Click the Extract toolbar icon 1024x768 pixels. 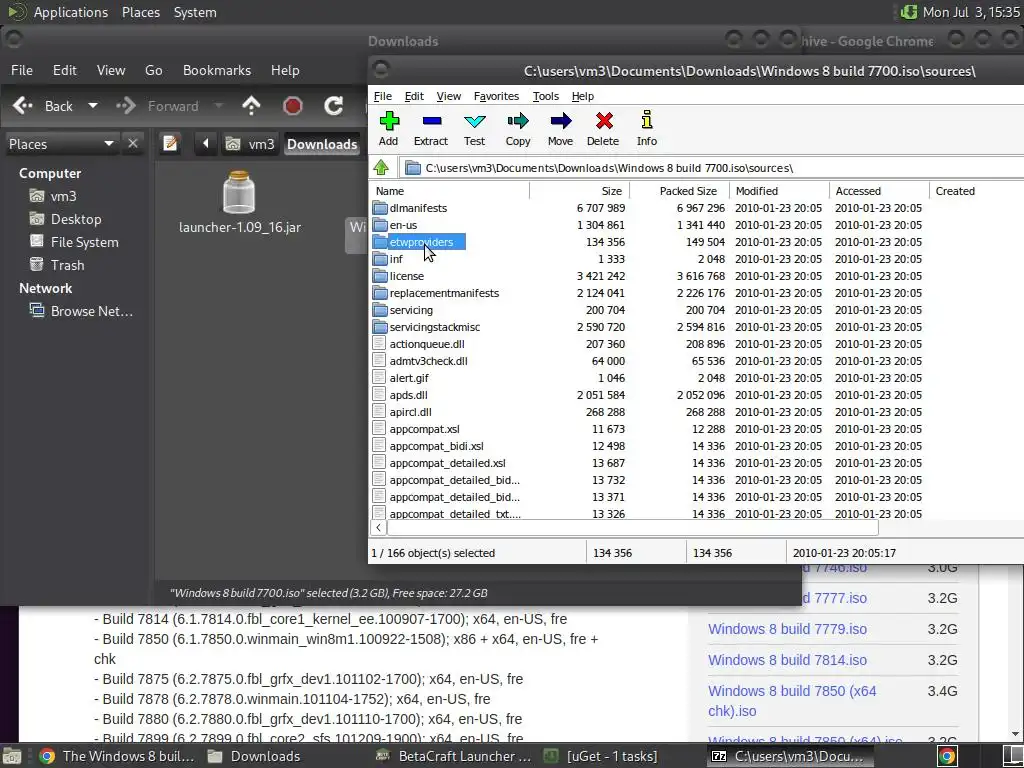click(x=431, y=129)
